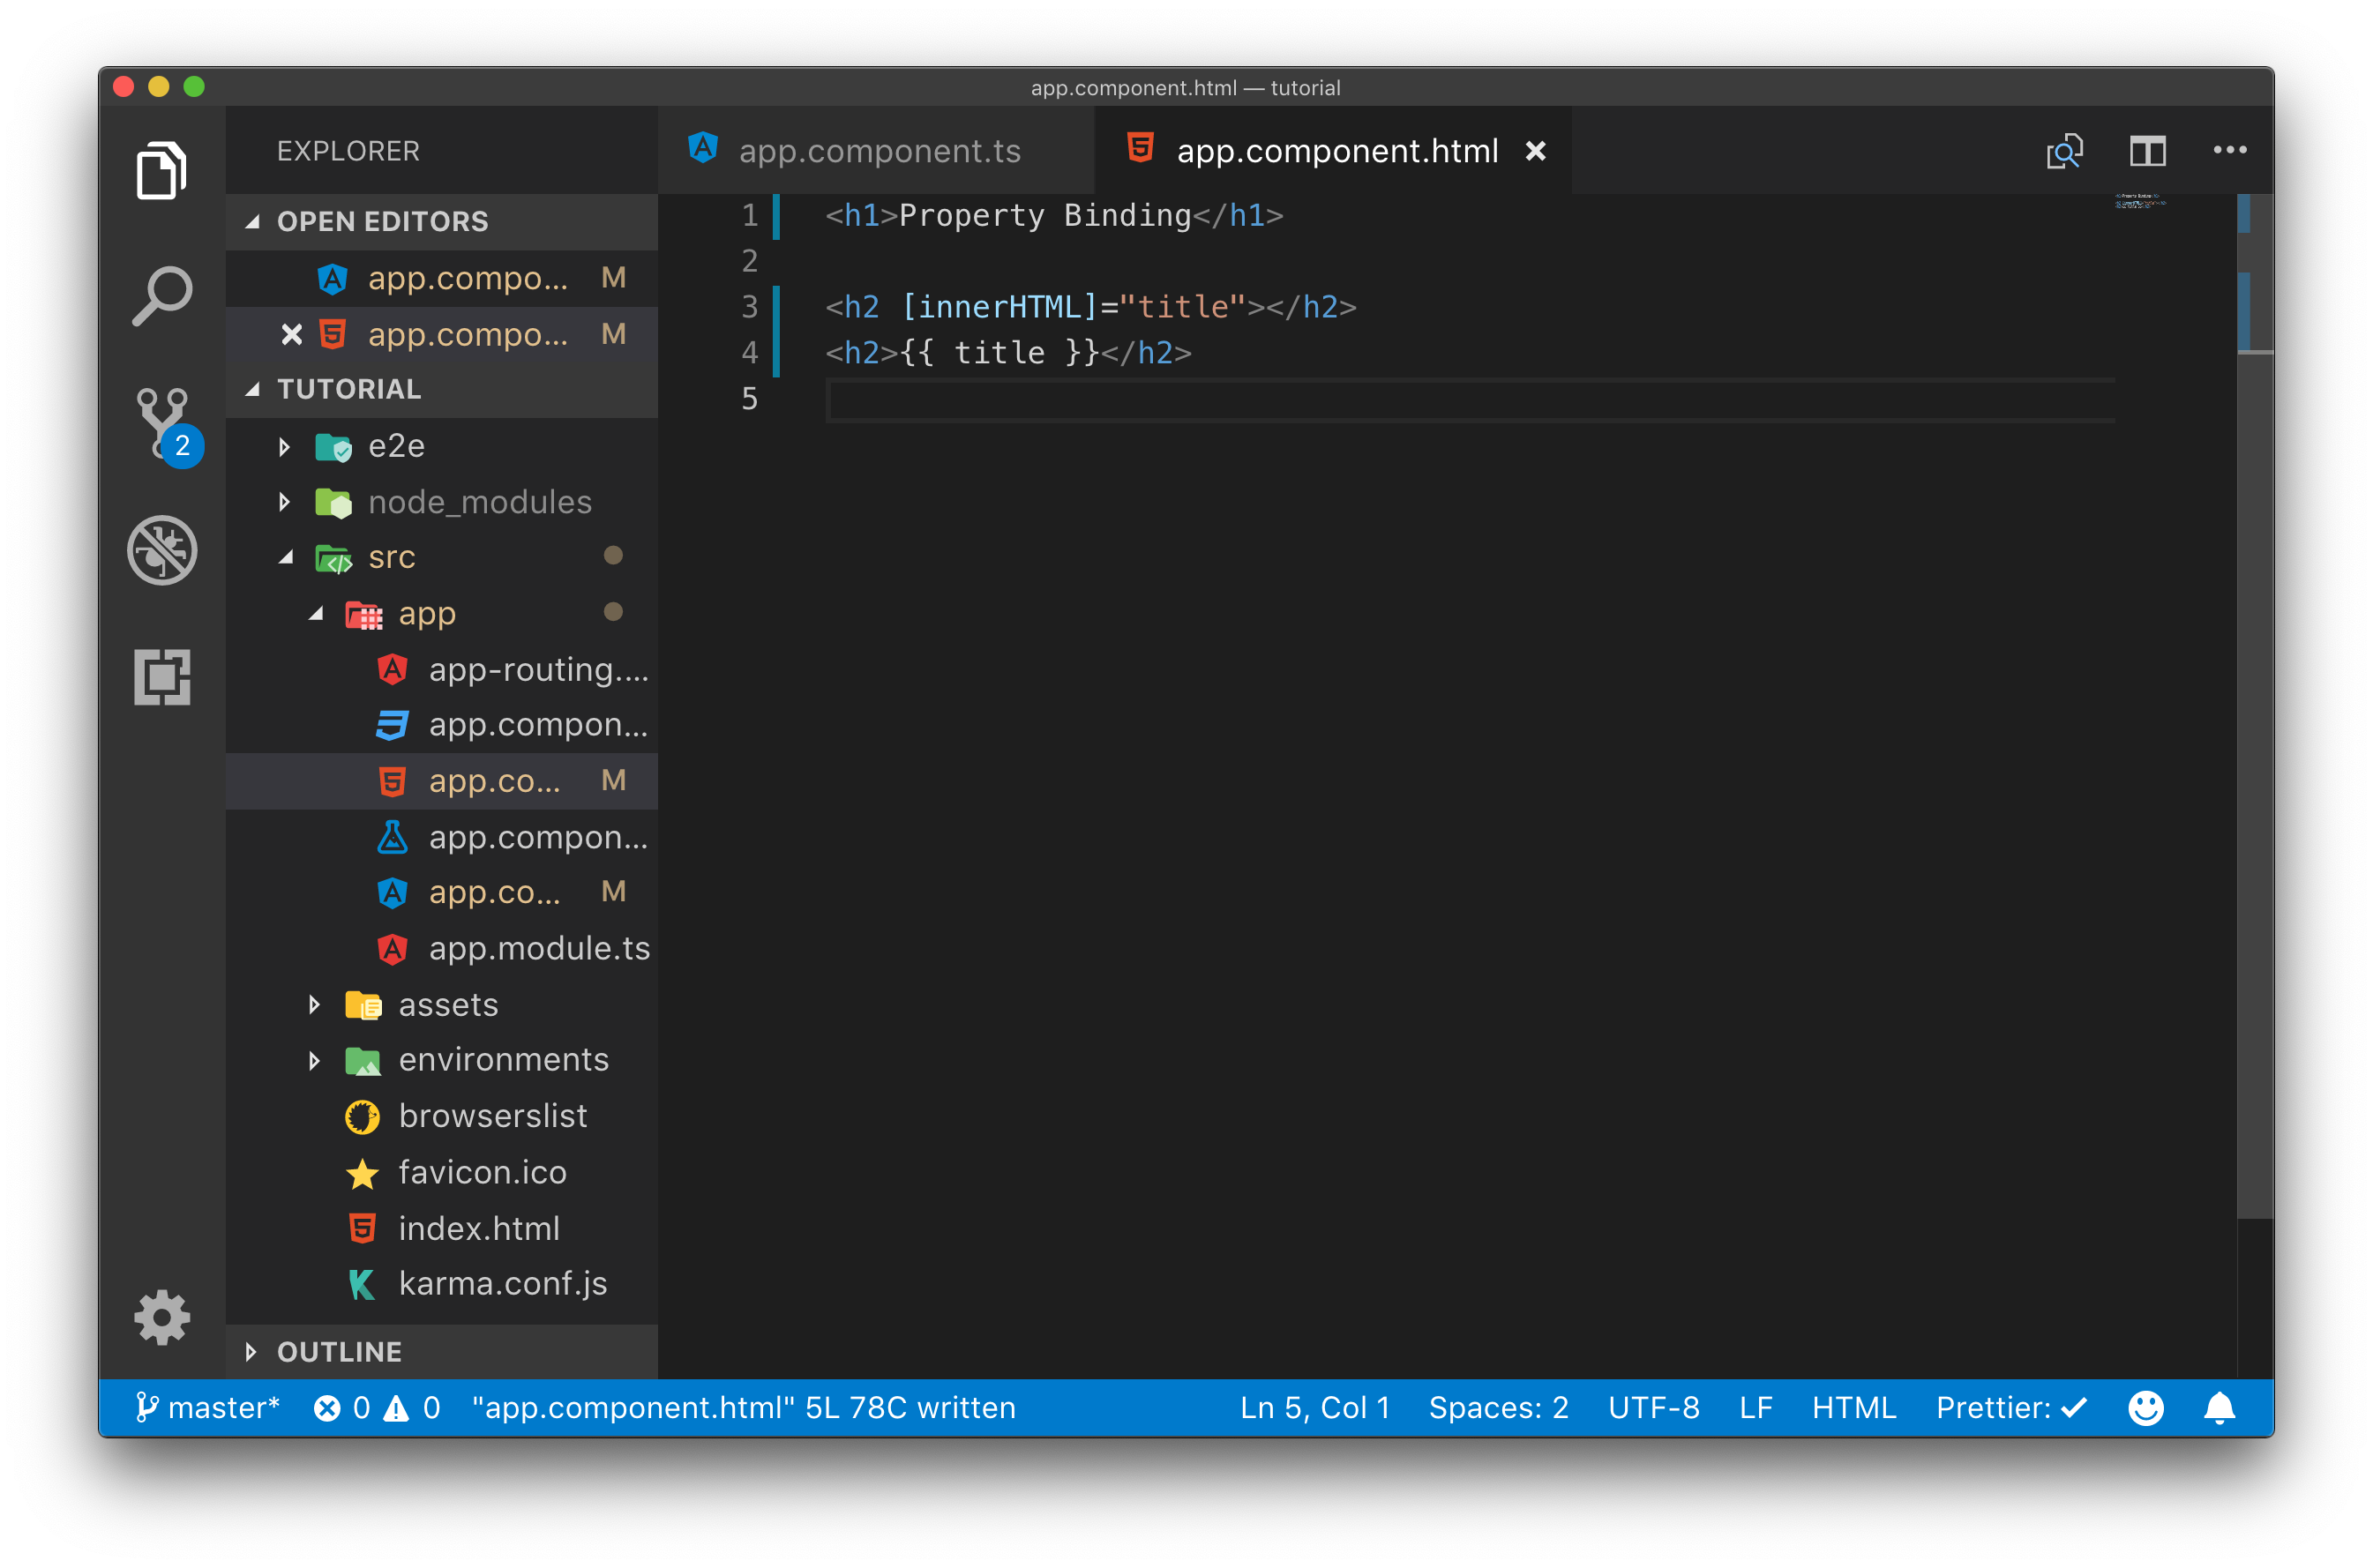The width and height of the screenshot is (2373, 1568).
Task: Click the editor vertical scrollbar
Action: tap(2254, 705)
